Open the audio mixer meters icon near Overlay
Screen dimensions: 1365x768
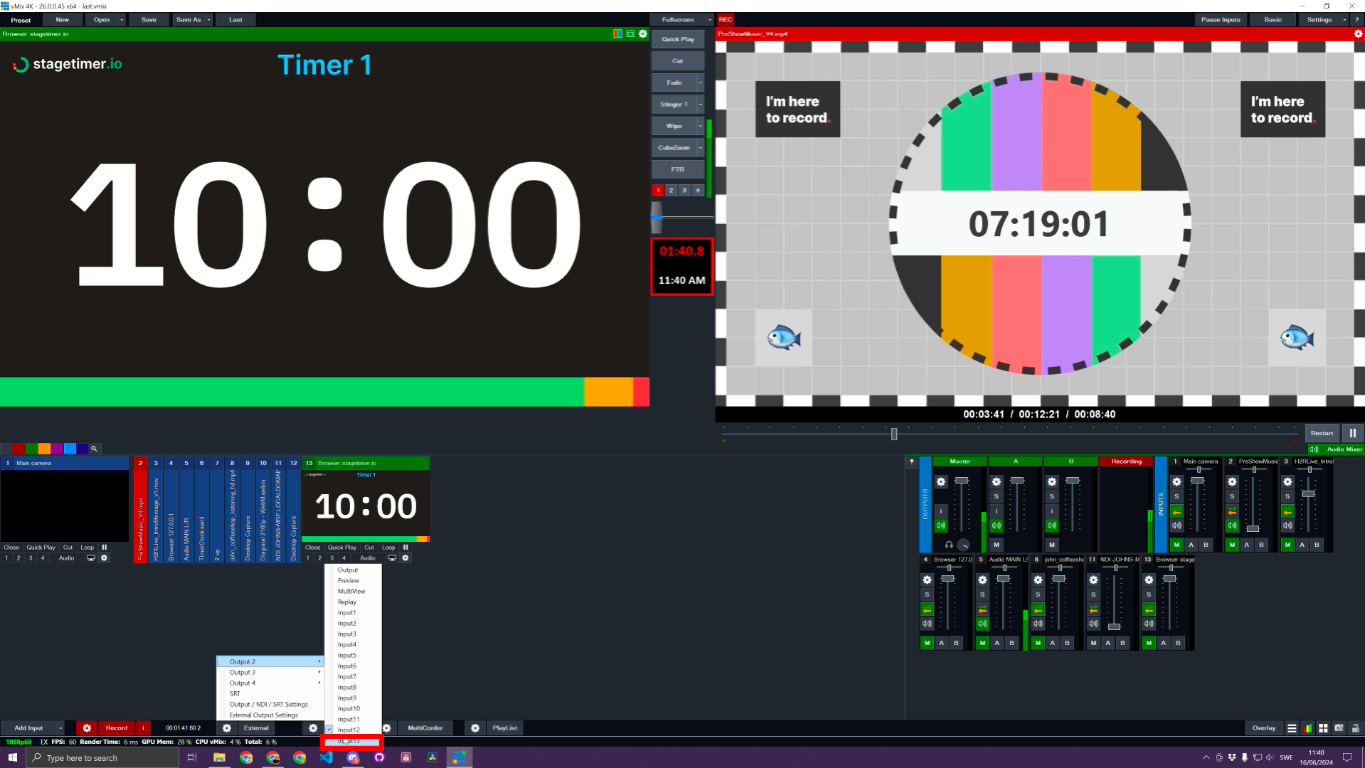coord(1307,728)
